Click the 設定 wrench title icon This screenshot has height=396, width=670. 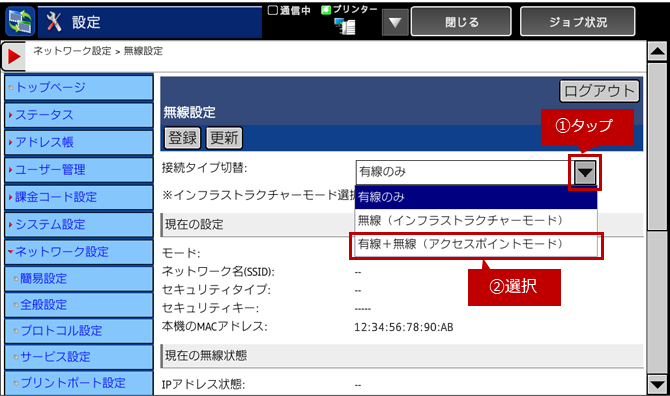coord(54,22)
